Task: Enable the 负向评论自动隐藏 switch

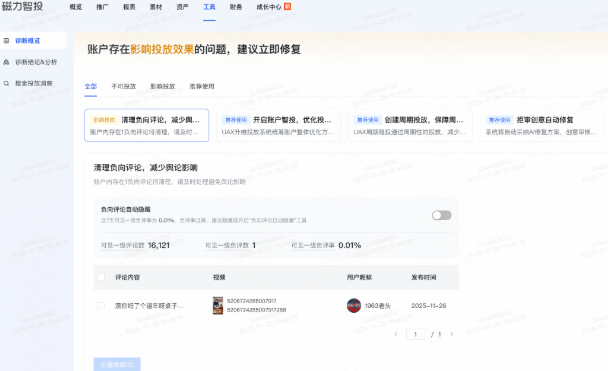Action: [x=442, y=215]
